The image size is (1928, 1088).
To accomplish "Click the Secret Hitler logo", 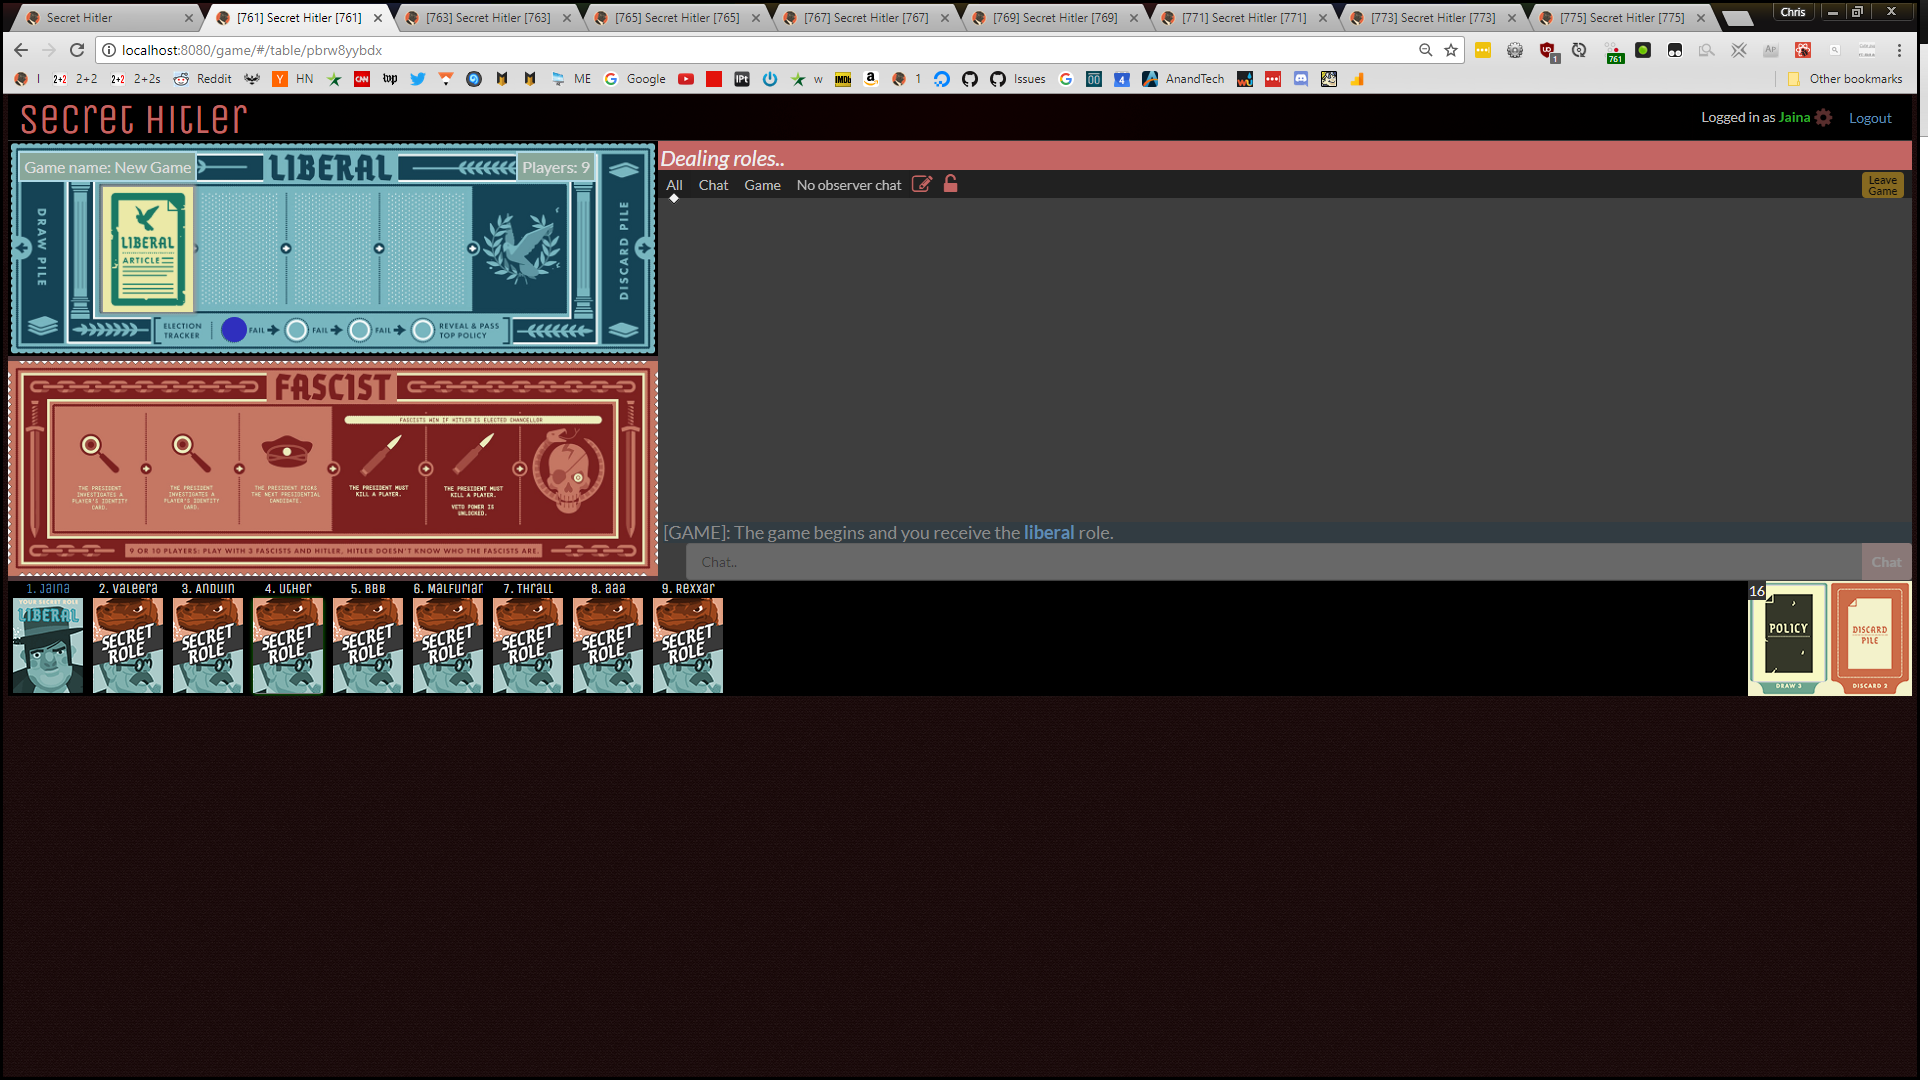I will click(133, 119).
